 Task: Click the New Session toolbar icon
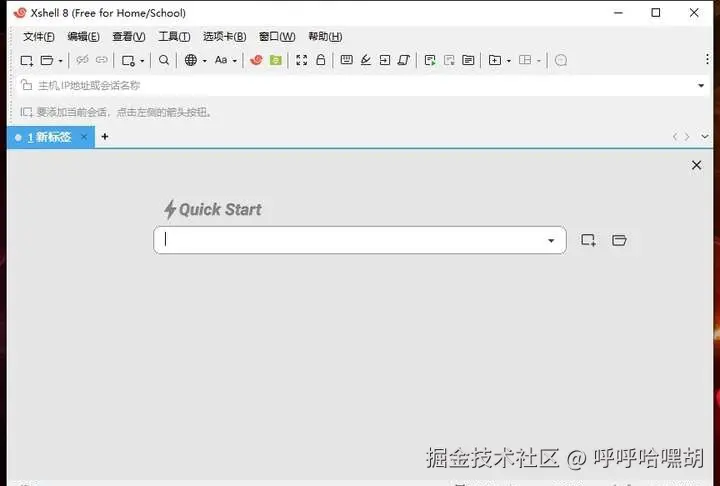(27, 61)
